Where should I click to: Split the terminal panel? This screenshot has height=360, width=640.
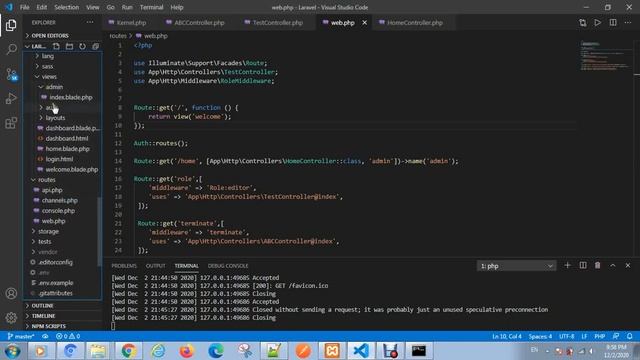click(x=583, y=265)
